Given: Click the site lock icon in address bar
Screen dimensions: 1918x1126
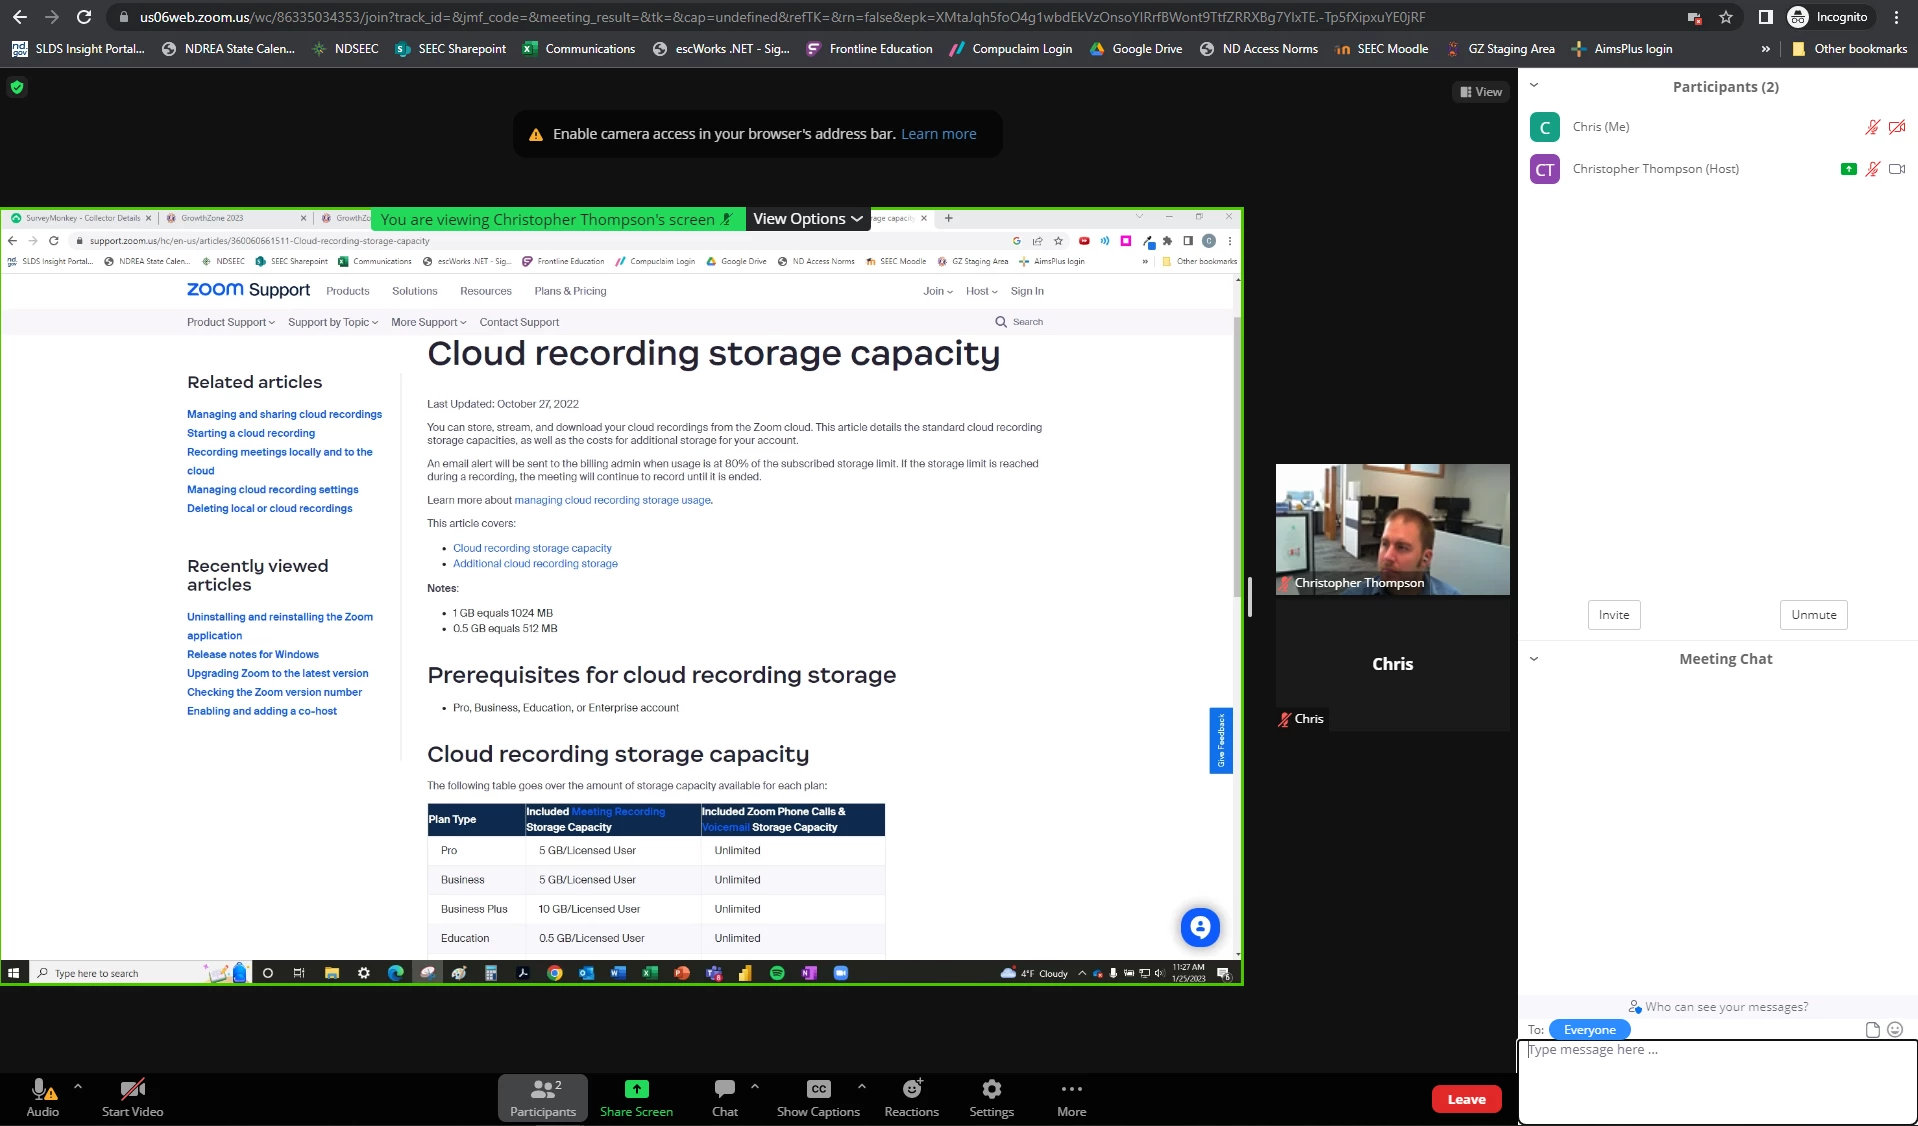Looking at the screenshot, I should [122, 17].
